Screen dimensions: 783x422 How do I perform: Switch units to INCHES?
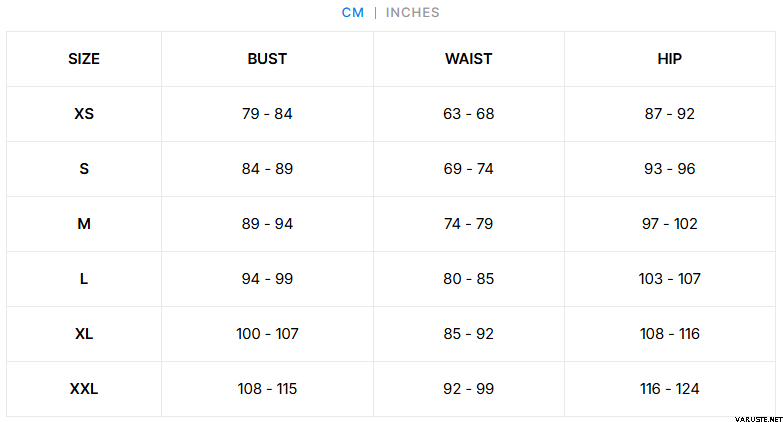pyautogui.click(x=412, y=12)
